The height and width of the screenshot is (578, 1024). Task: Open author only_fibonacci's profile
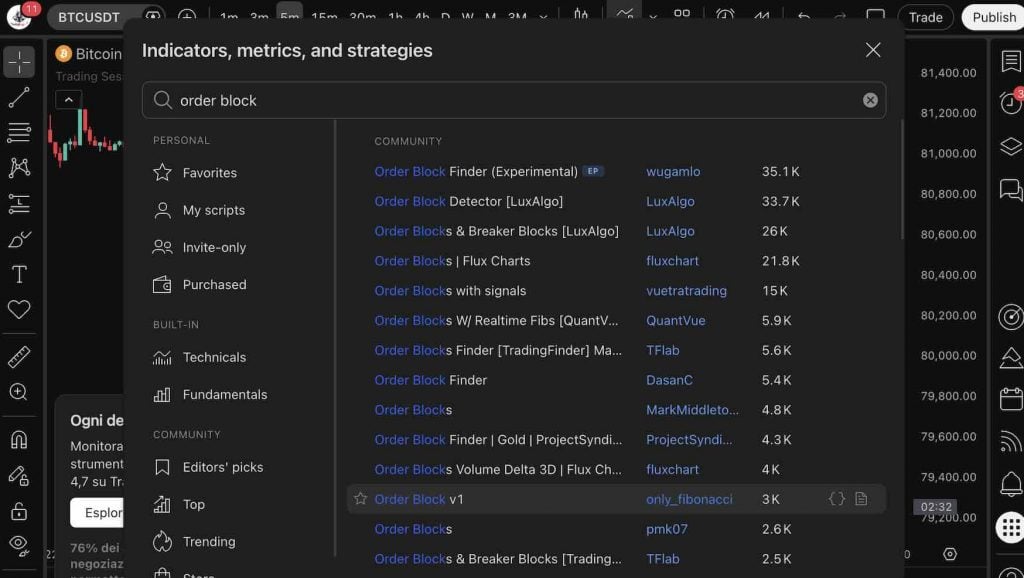pos(689,499)
